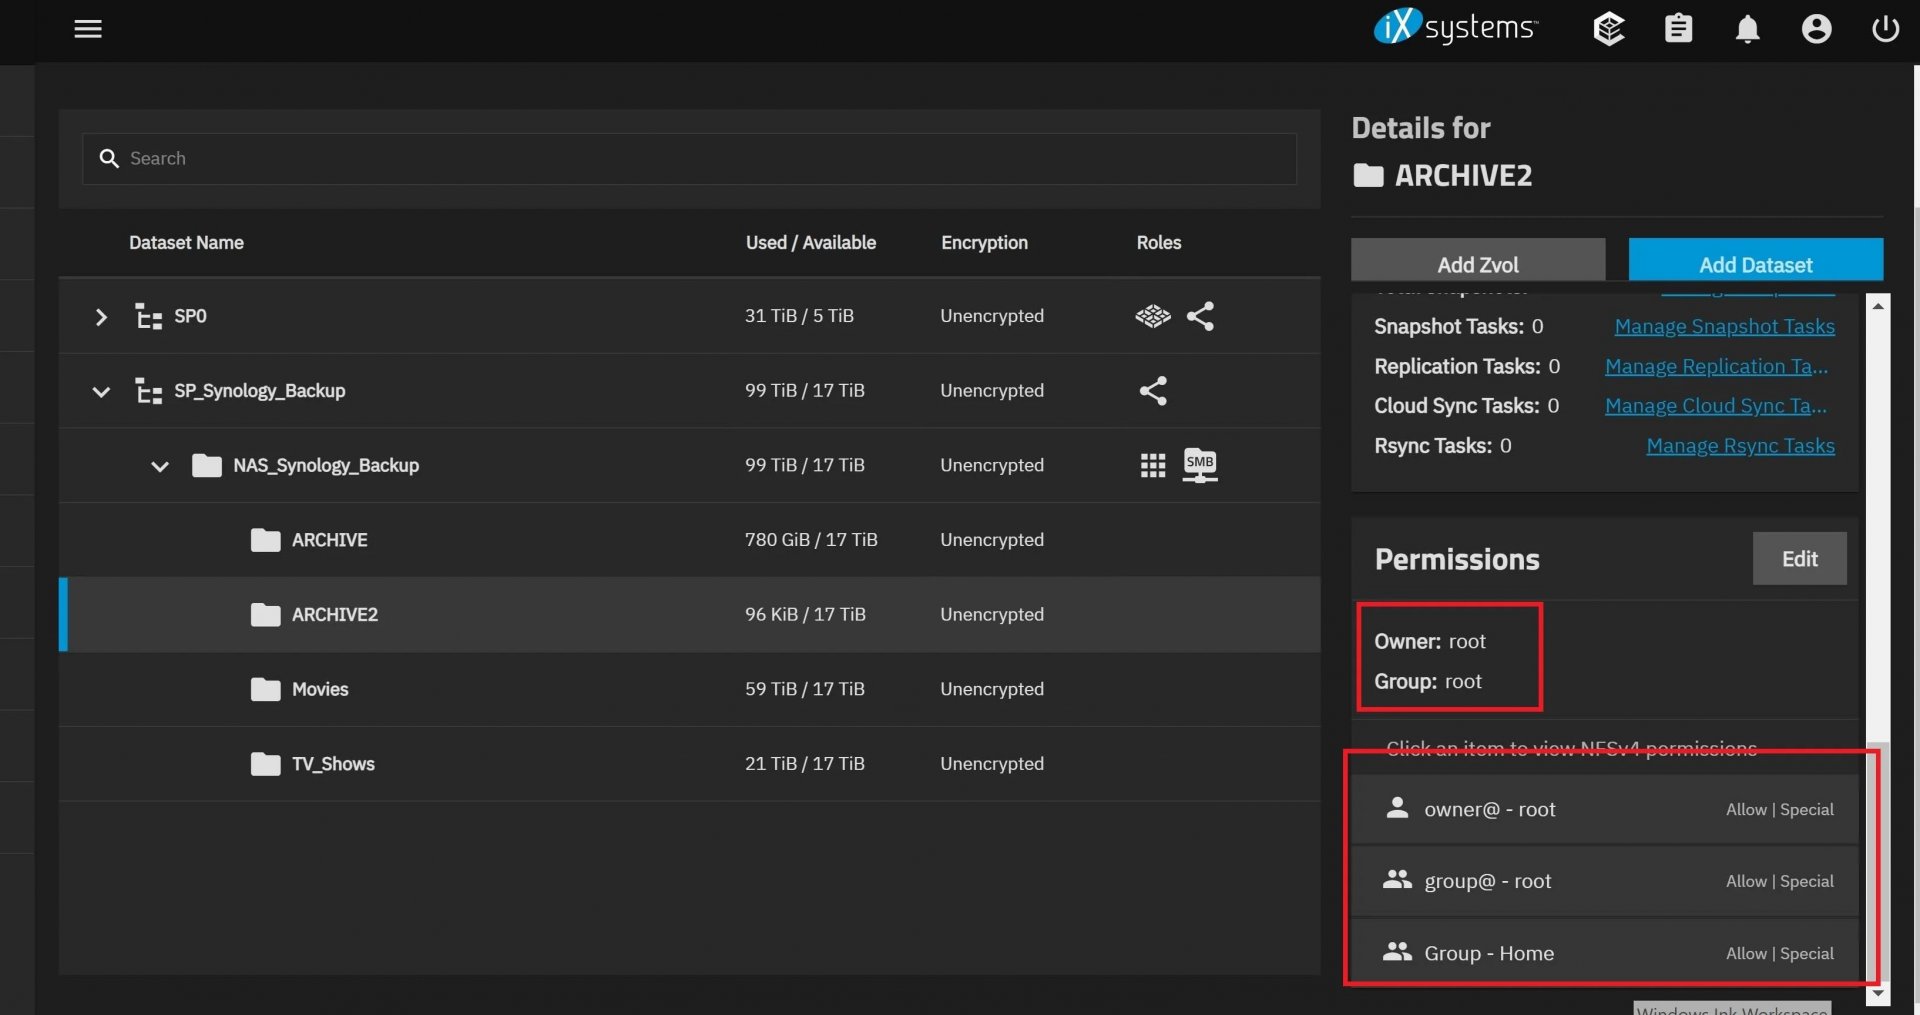Click the apps grid icon for NAS_Synology_Backup
This screenshot has height=1015, width=1920.
[x=1152, y=465]
